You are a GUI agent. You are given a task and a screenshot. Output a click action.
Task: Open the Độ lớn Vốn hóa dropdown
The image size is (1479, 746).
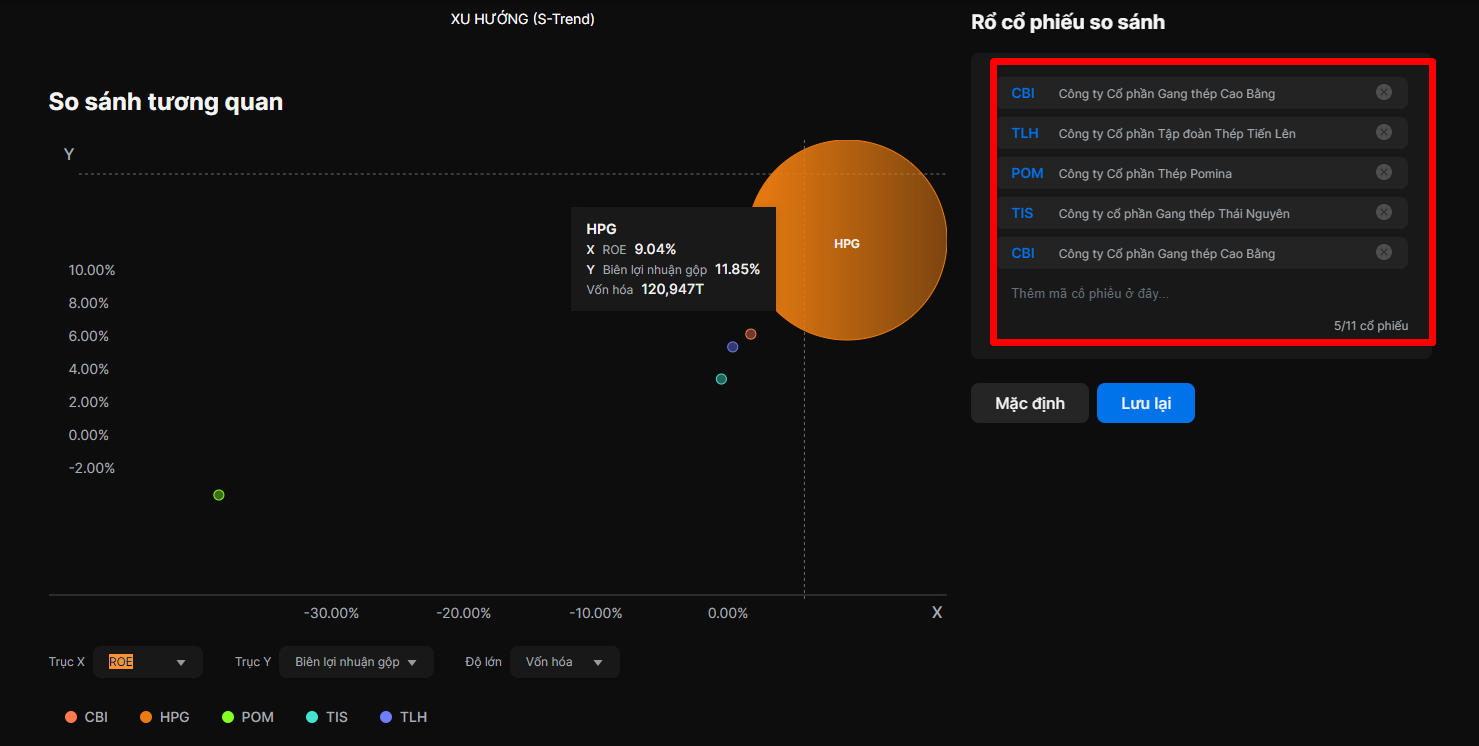point(565,662)
